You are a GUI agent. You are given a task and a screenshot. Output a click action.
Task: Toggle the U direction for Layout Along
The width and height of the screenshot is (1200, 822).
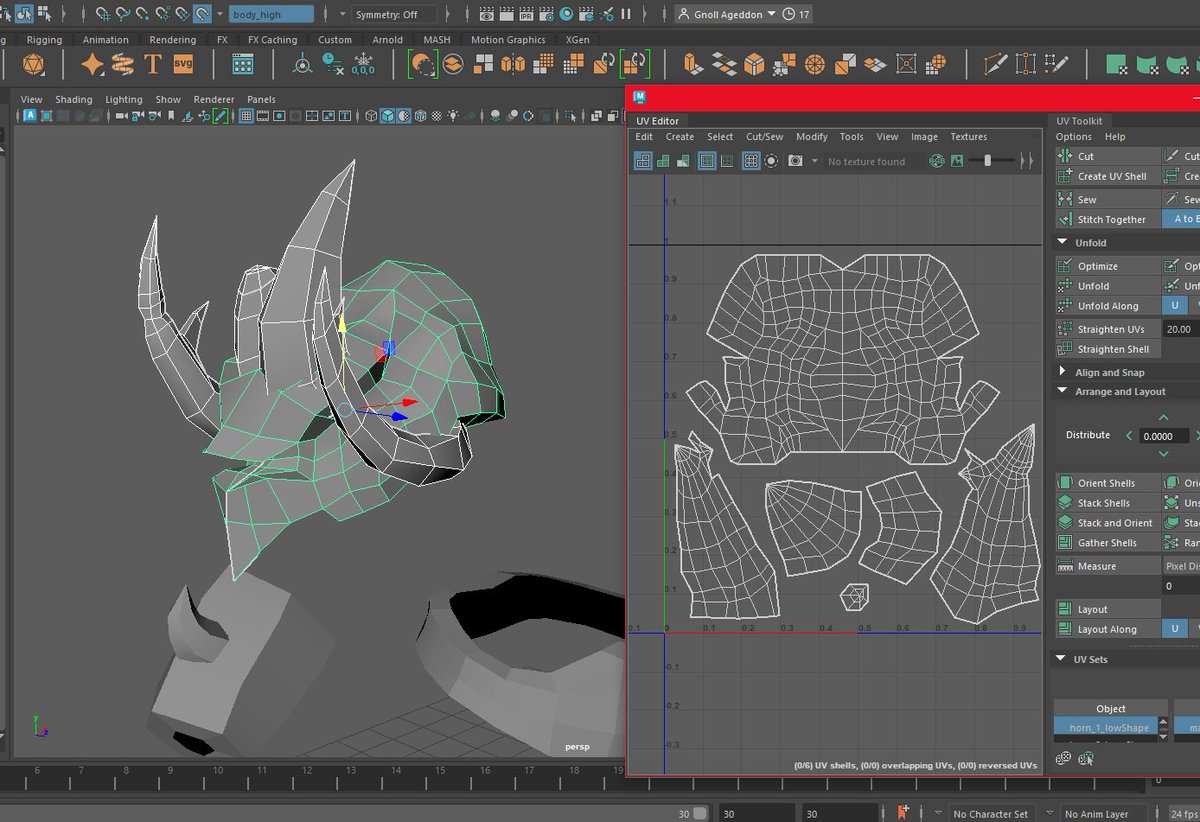click(1173, 629)
